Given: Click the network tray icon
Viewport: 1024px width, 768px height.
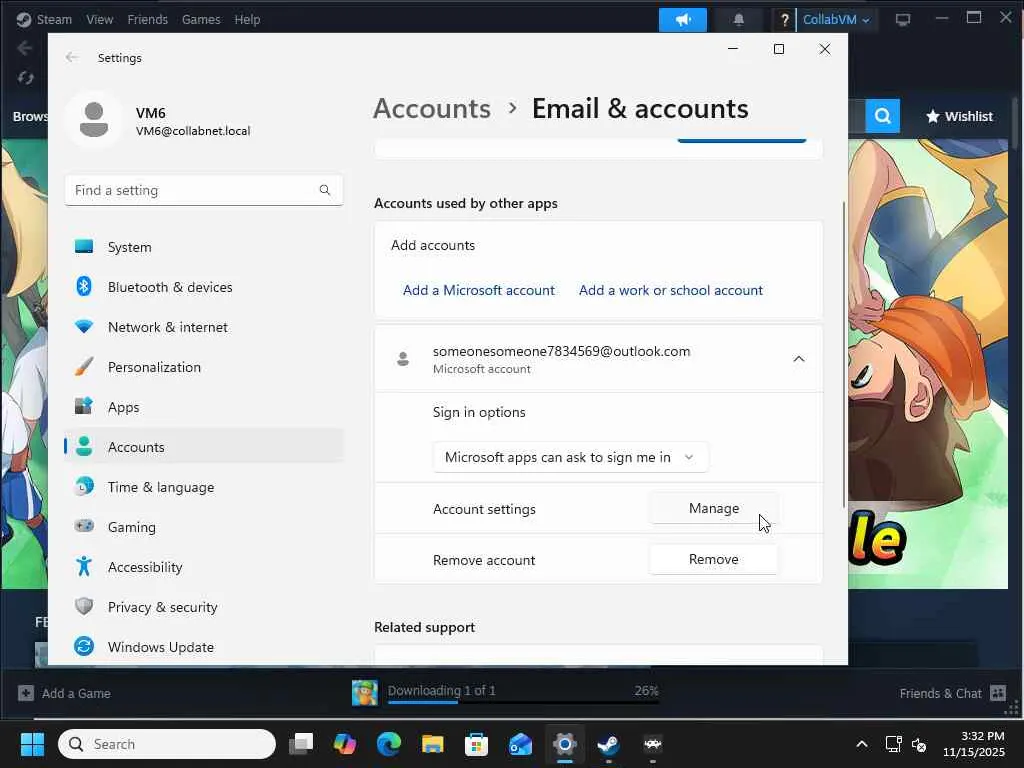Looking at the screenshot, I should (x=893, y=744).
